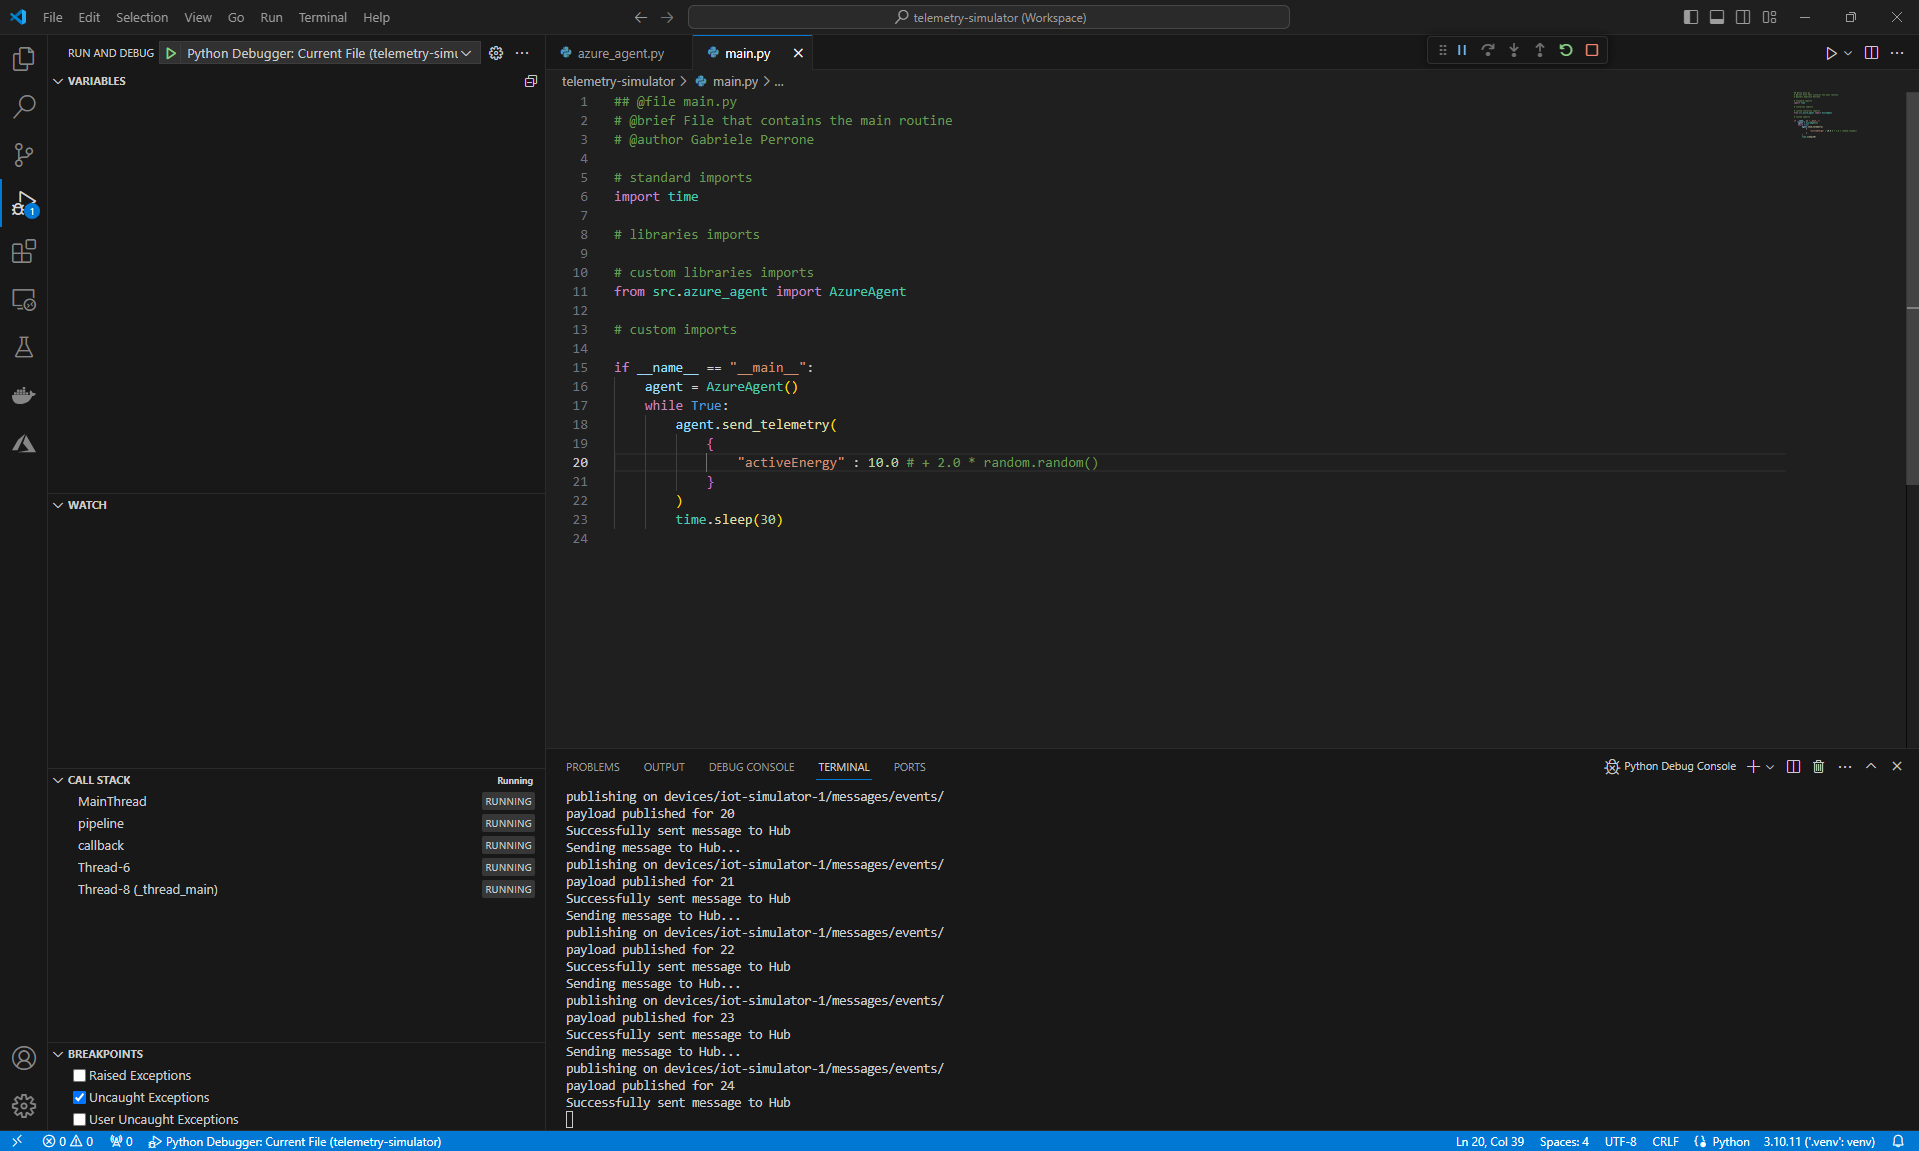The image size is (1919, 1151).
Task: Pause the running debug session
Action: 1462,50
